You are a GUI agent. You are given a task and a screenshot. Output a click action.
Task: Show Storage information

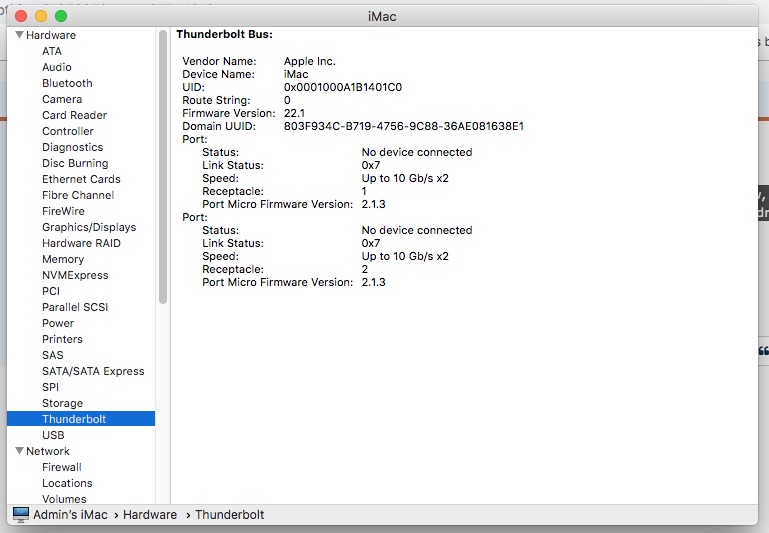click(x=62, y=403)
